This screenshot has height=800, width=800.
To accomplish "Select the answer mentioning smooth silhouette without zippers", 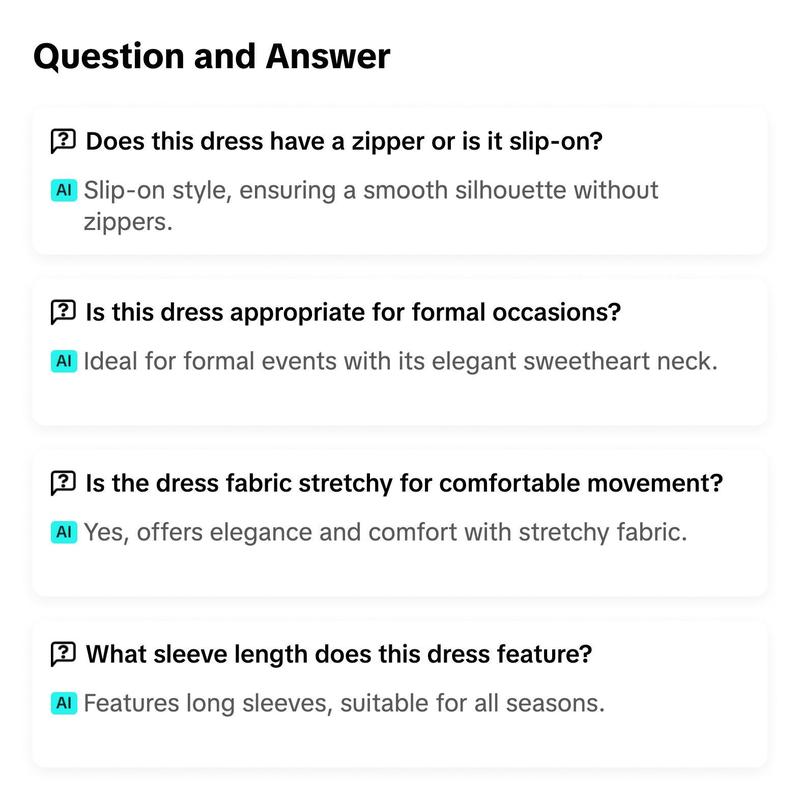I will click(371, 206).
